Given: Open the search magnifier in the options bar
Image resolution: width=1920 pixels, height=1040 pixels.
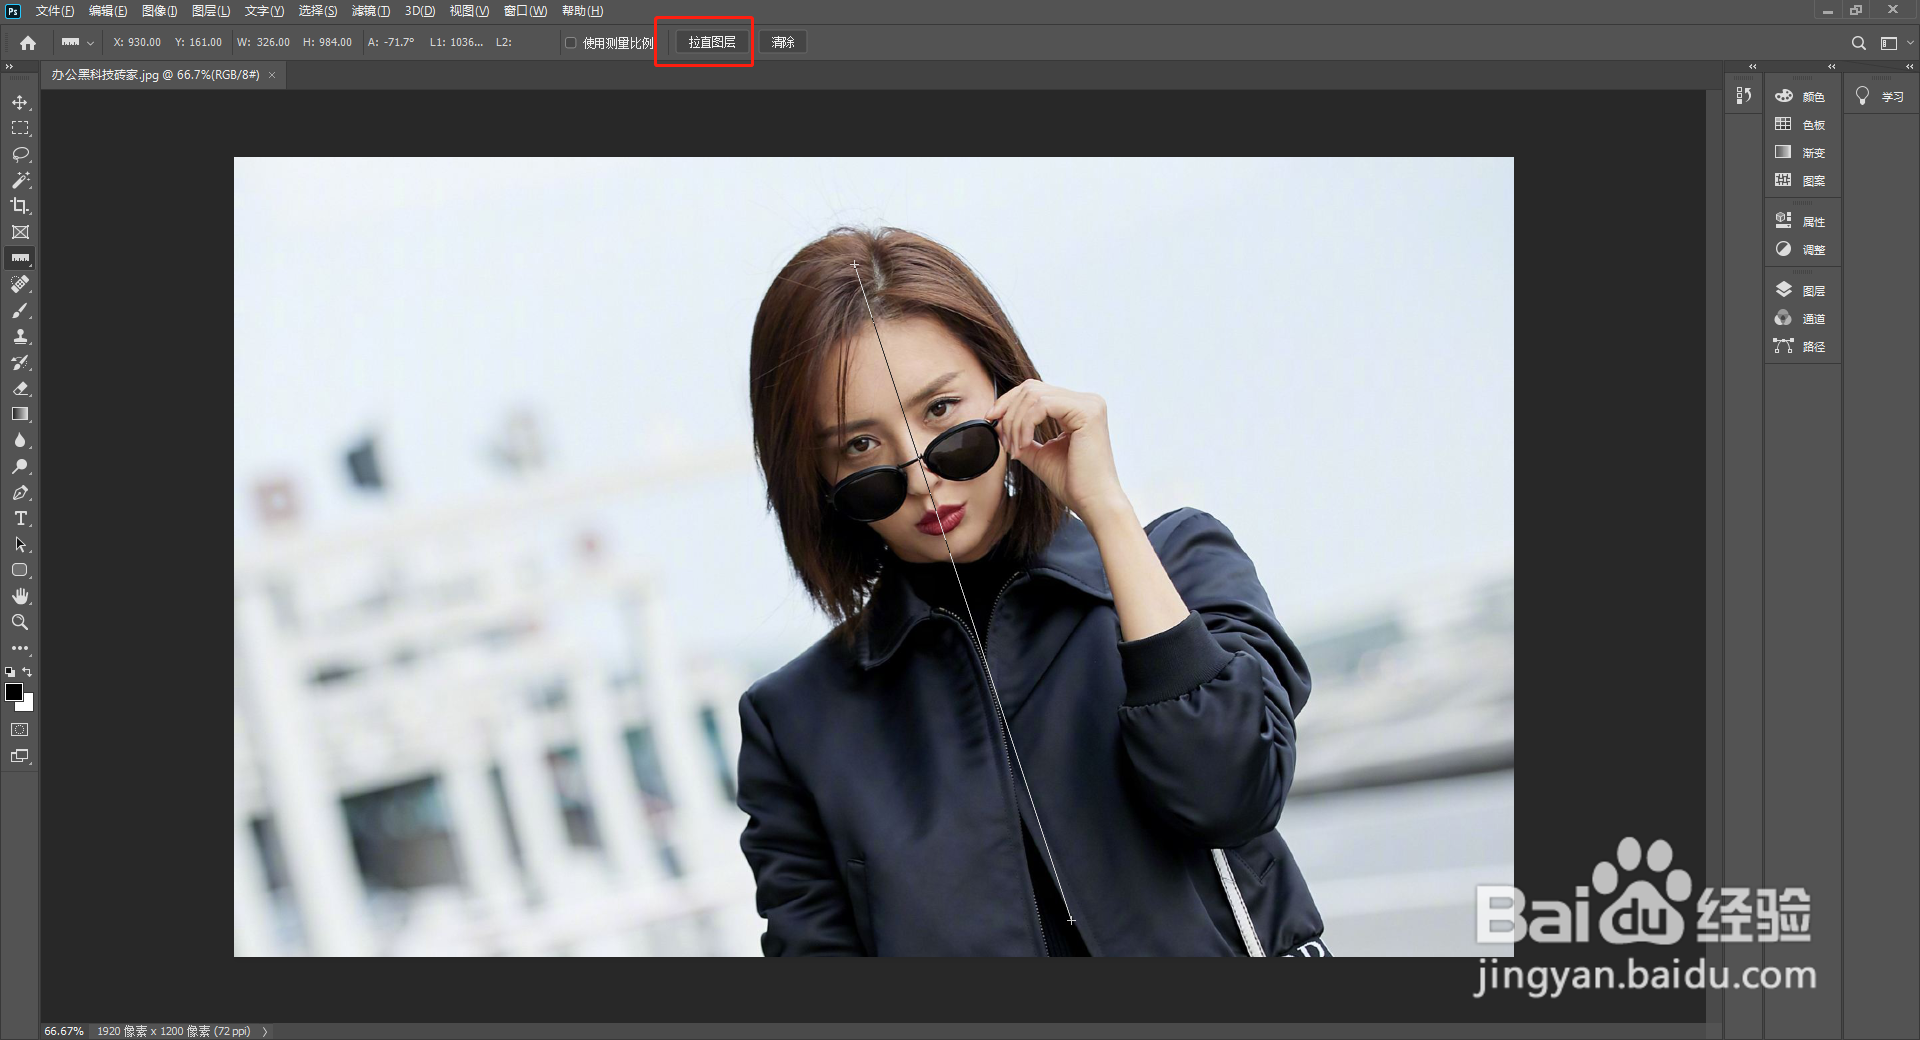Looking at the screenshot, I should tap(1858, 43).
